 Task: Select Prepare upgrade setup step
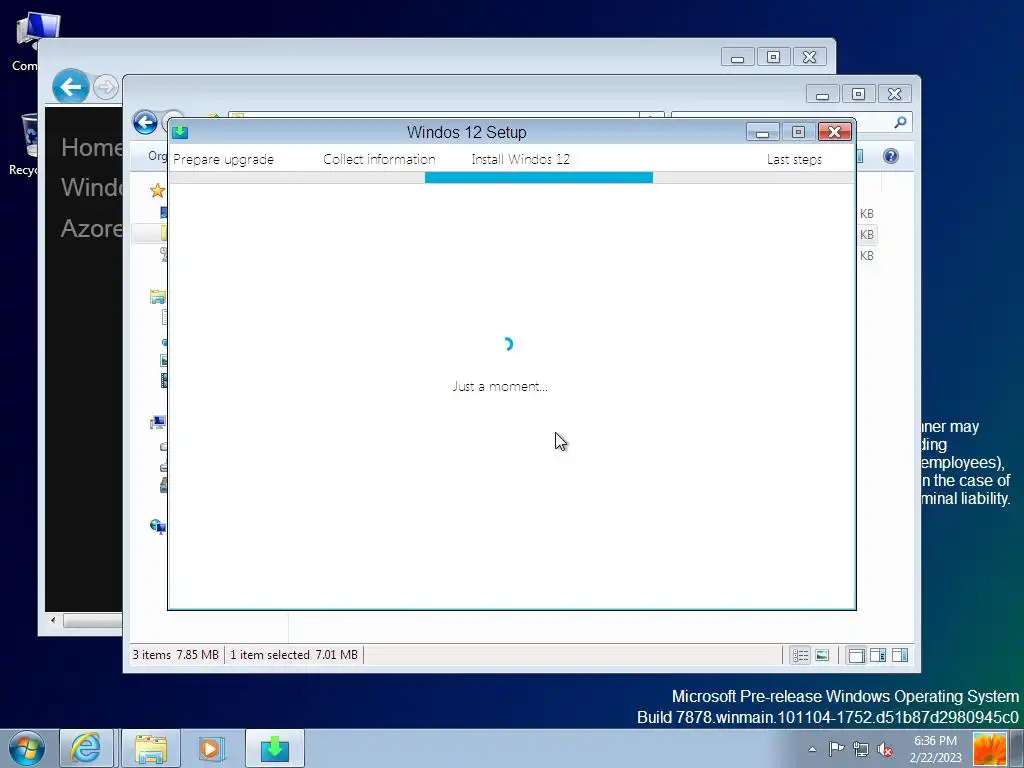tap(223, 159)
